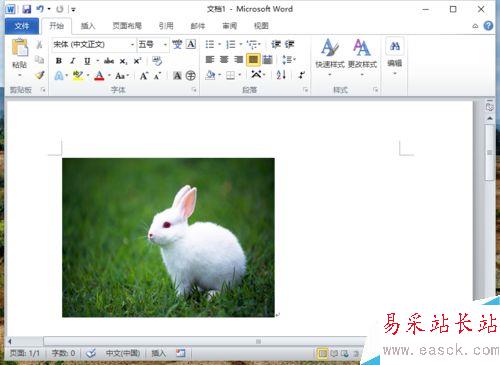This screenshot has width=500, height=365.
Task: Open the font size combo box
Action: (153, 44)
